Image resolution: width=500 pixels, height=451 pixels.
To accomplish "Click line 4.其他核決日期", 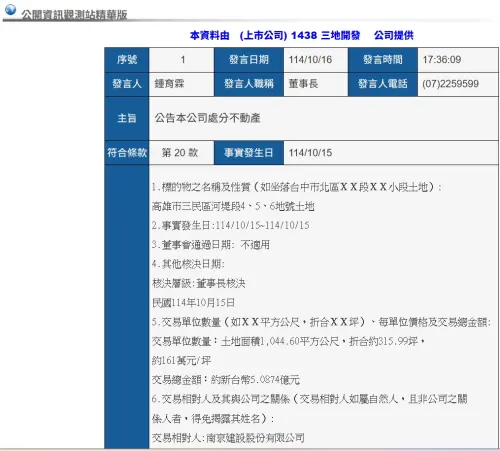I will coord(188,264).
